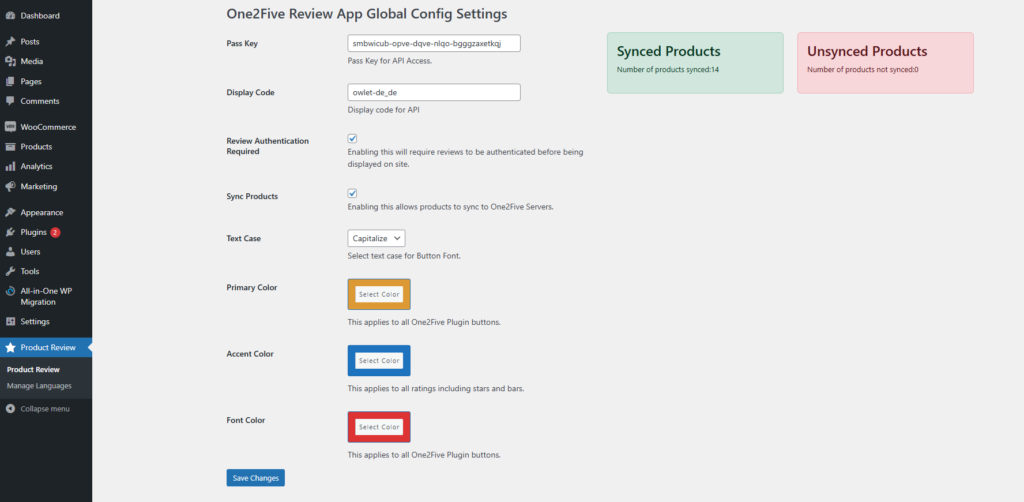
Task: Click the Tools wrench icon
Action: tap(10, 272)
